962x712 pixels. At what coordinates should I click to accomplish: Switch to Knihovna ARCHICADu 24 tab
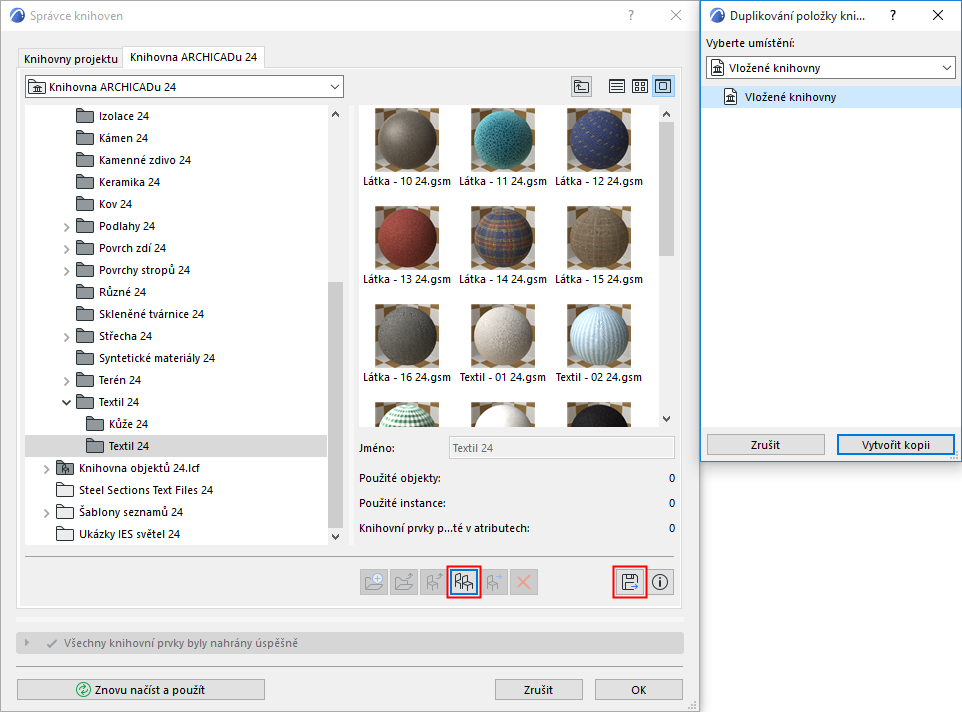[193, 57]
